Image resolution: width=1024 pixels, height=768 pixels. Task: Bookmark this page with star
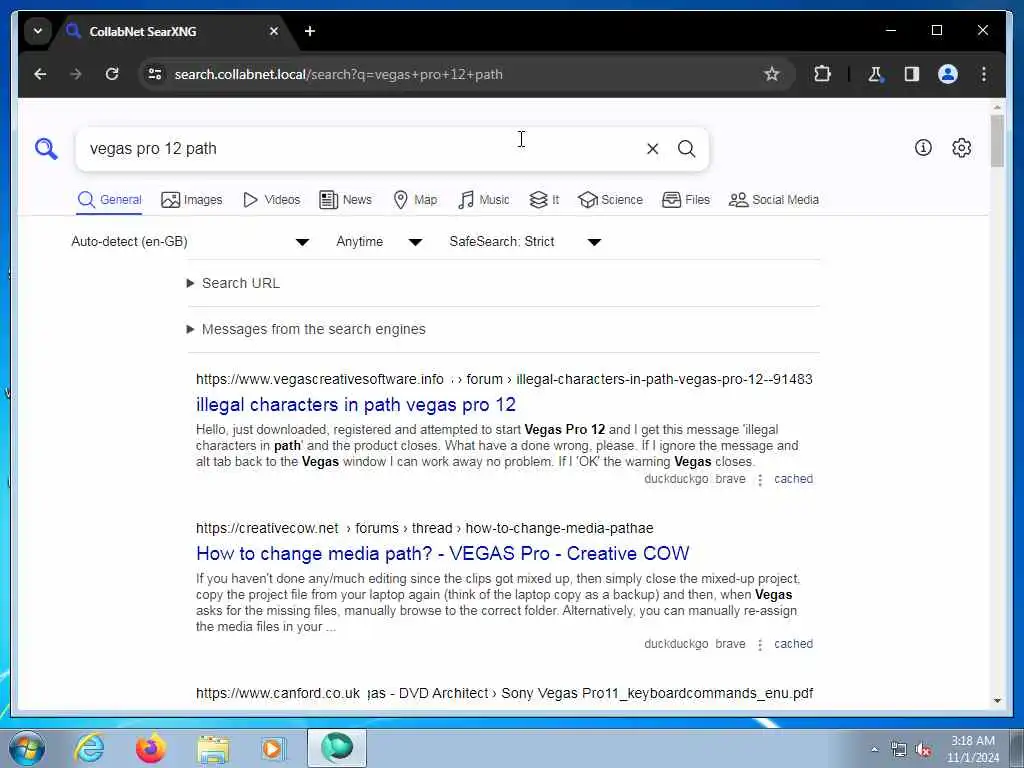point(772,74)
